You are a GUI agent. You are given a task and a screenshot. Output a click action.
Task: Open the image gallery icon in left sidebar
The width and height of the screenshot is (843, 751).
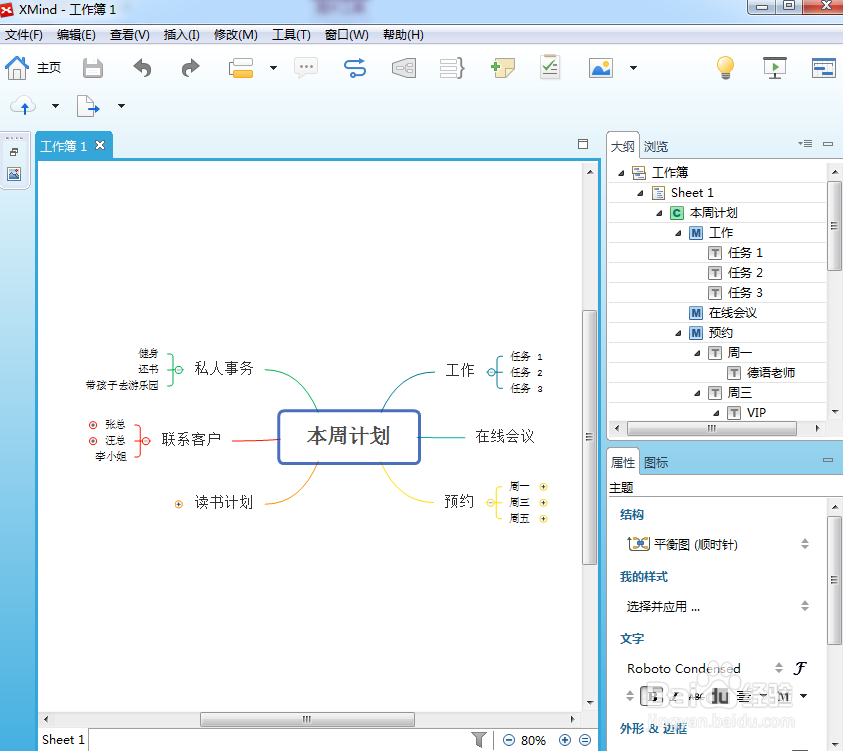click(x=14, y=174)
